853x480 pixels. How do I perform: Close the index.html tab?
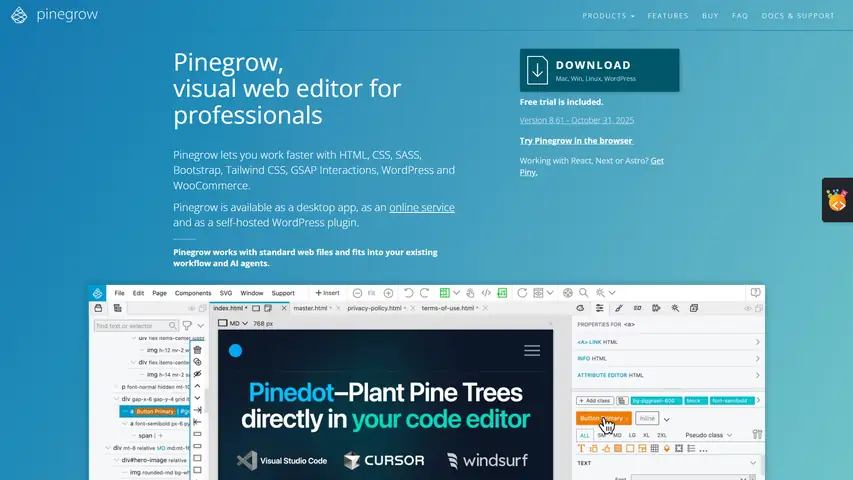pos(284,308)
